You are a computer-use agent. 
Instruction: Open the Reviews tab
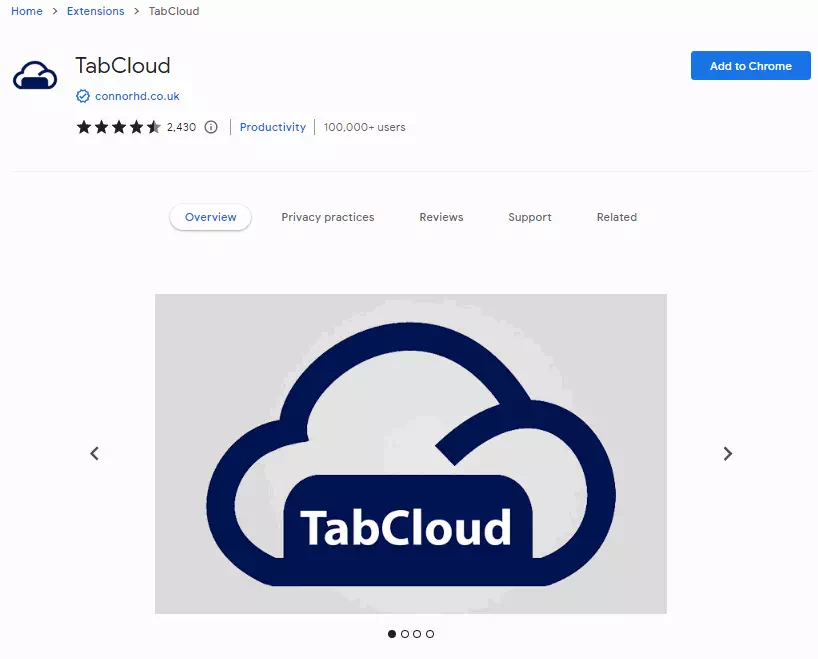pos(441,217)
